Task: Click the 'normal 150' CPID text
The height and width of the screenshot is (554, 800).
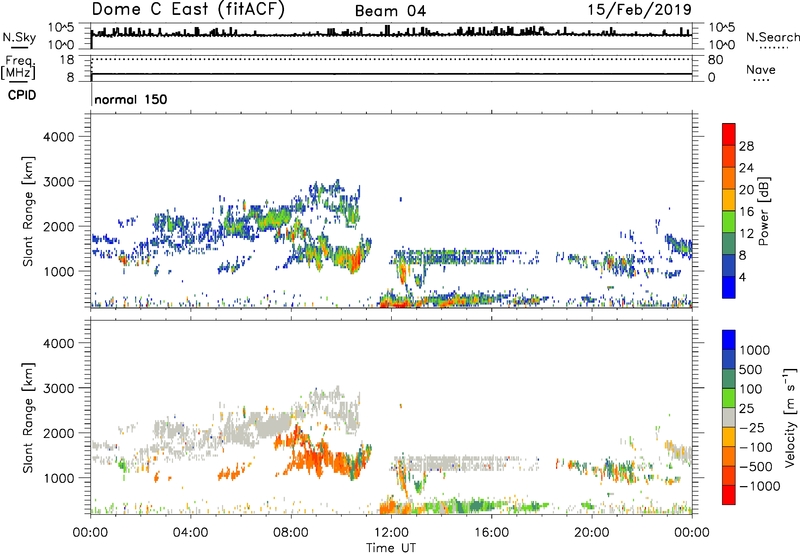Action: [x=131, y=99]
